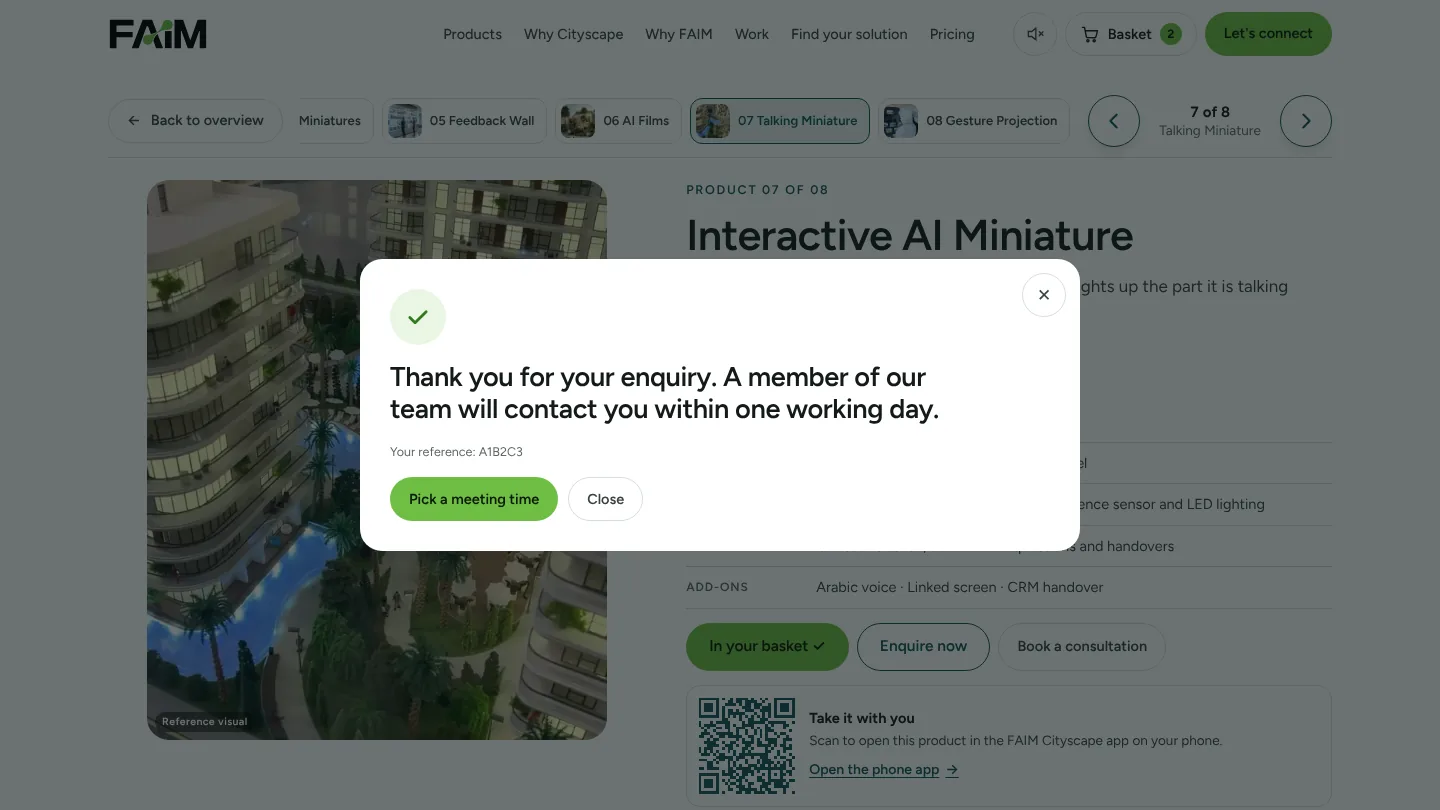
Task: Switch to 06 AI Films tab
Action: [x=618, y=121]
